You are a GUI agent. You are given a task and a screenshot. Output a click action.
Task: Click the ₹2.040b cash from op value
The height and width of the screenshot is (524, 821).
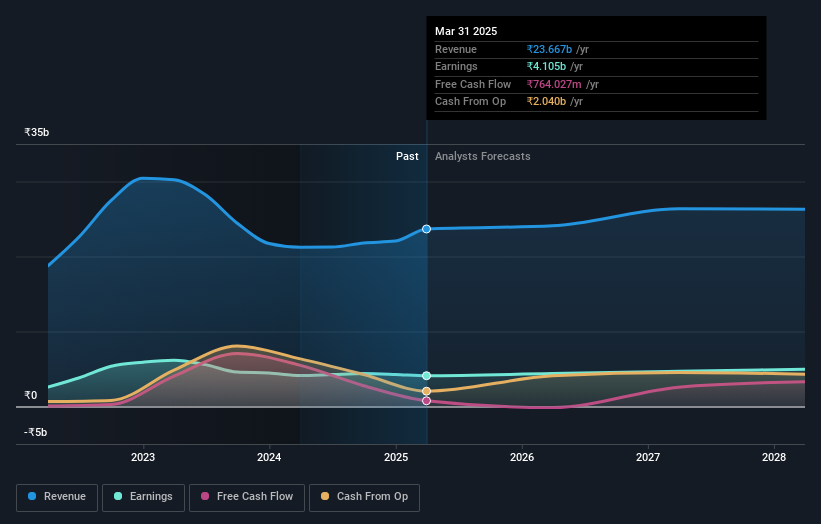coord(546,102)
